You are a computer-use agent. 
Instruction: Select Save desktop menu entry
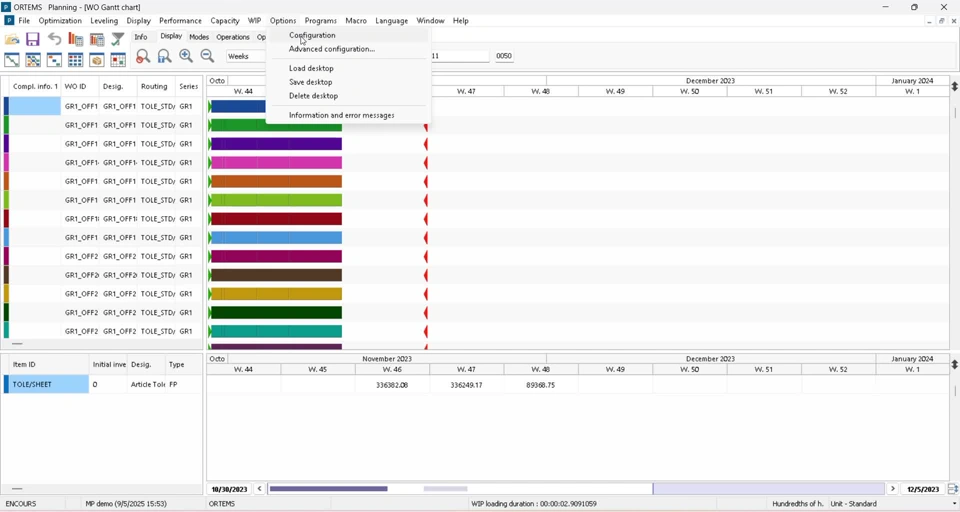click(310, 82)
